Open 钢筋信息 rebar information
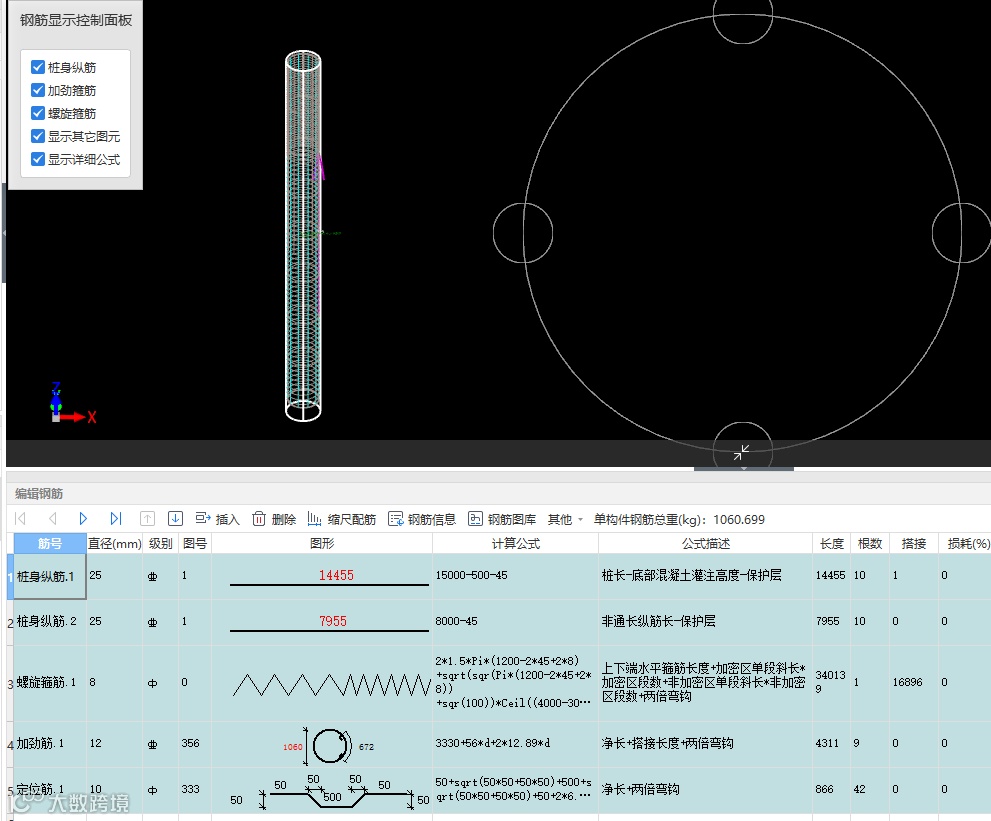Viewport: 991px width, 821px height. point(422,520)
